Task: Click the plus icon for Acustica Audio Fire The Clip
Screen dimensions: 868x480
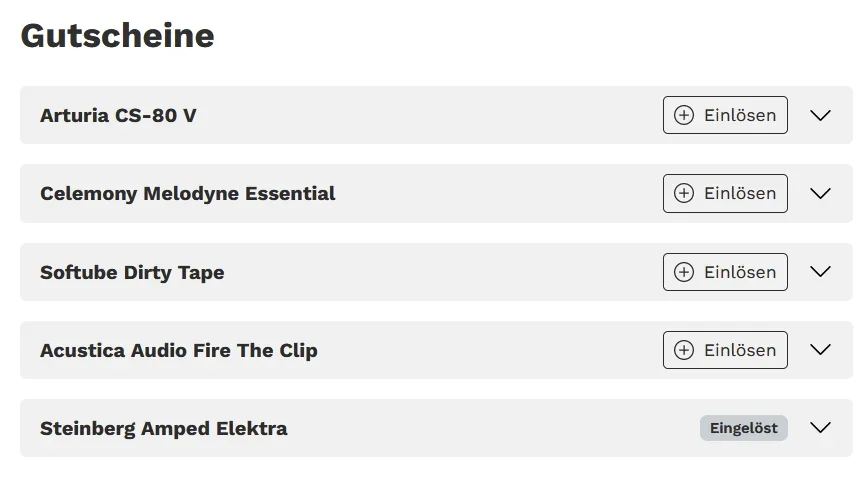Action: (684, 350)
